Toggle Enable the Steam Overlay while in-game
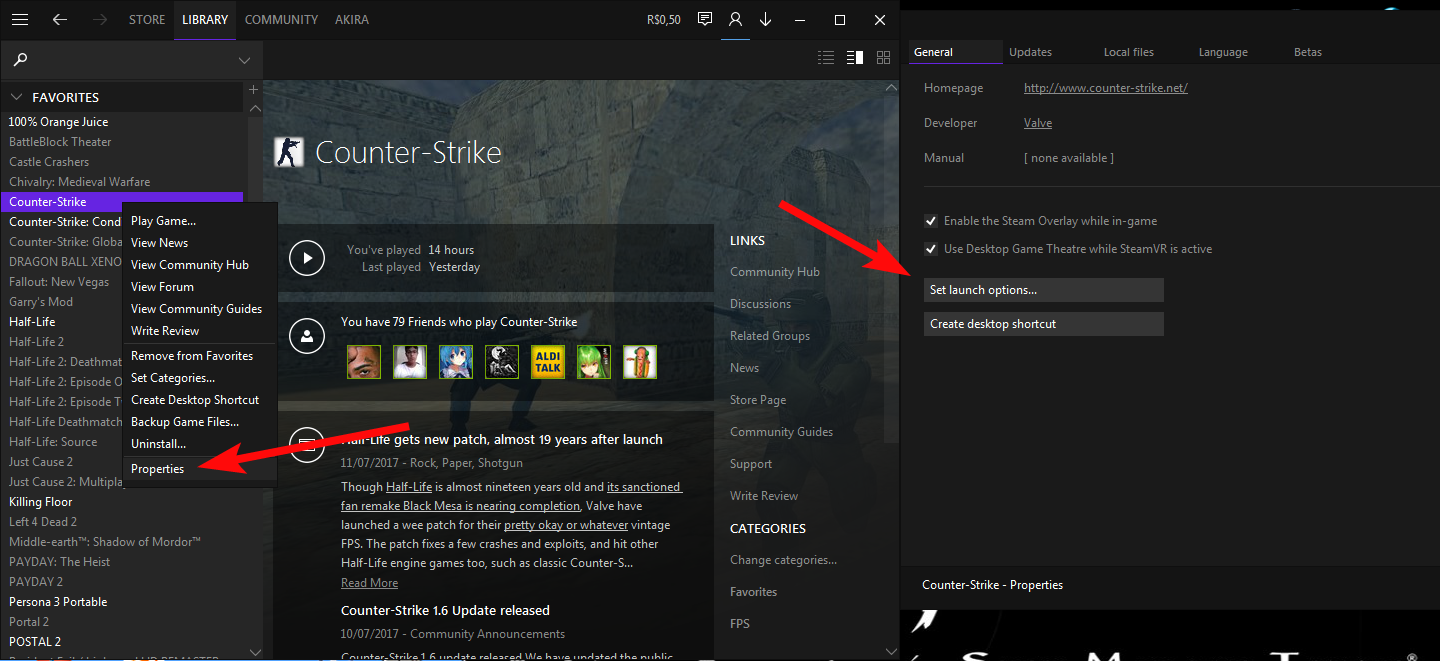The width and height of the screenshot is (1440, 661). 932,221
